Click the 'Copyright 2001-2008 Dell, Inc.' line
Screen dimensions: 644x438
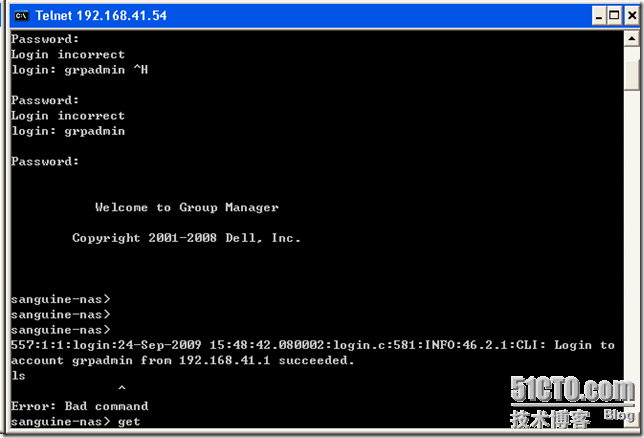pyautogui.click(x=186, y=238)
